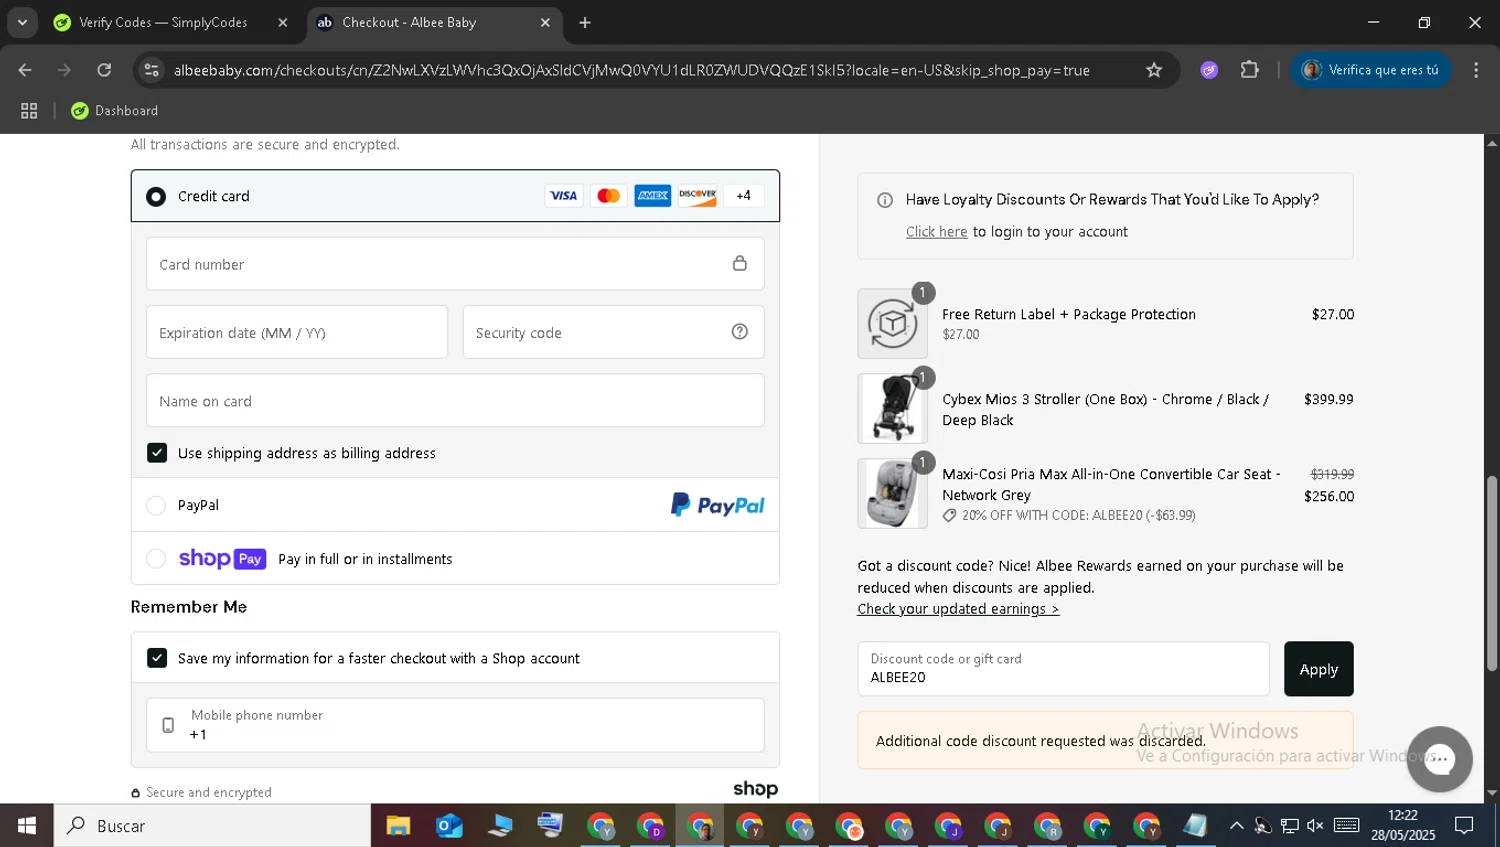Click the Security code field
The height and width of the screenshot is (847, 1500).
tap(613, 332)
